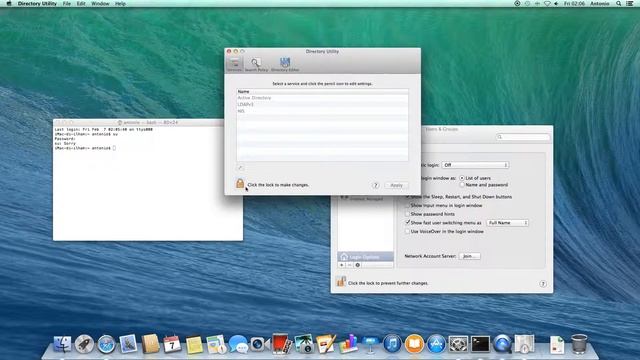The image size is (640, 360).
Task: Open the Apple menu
Action: click(x=9, y=4)
